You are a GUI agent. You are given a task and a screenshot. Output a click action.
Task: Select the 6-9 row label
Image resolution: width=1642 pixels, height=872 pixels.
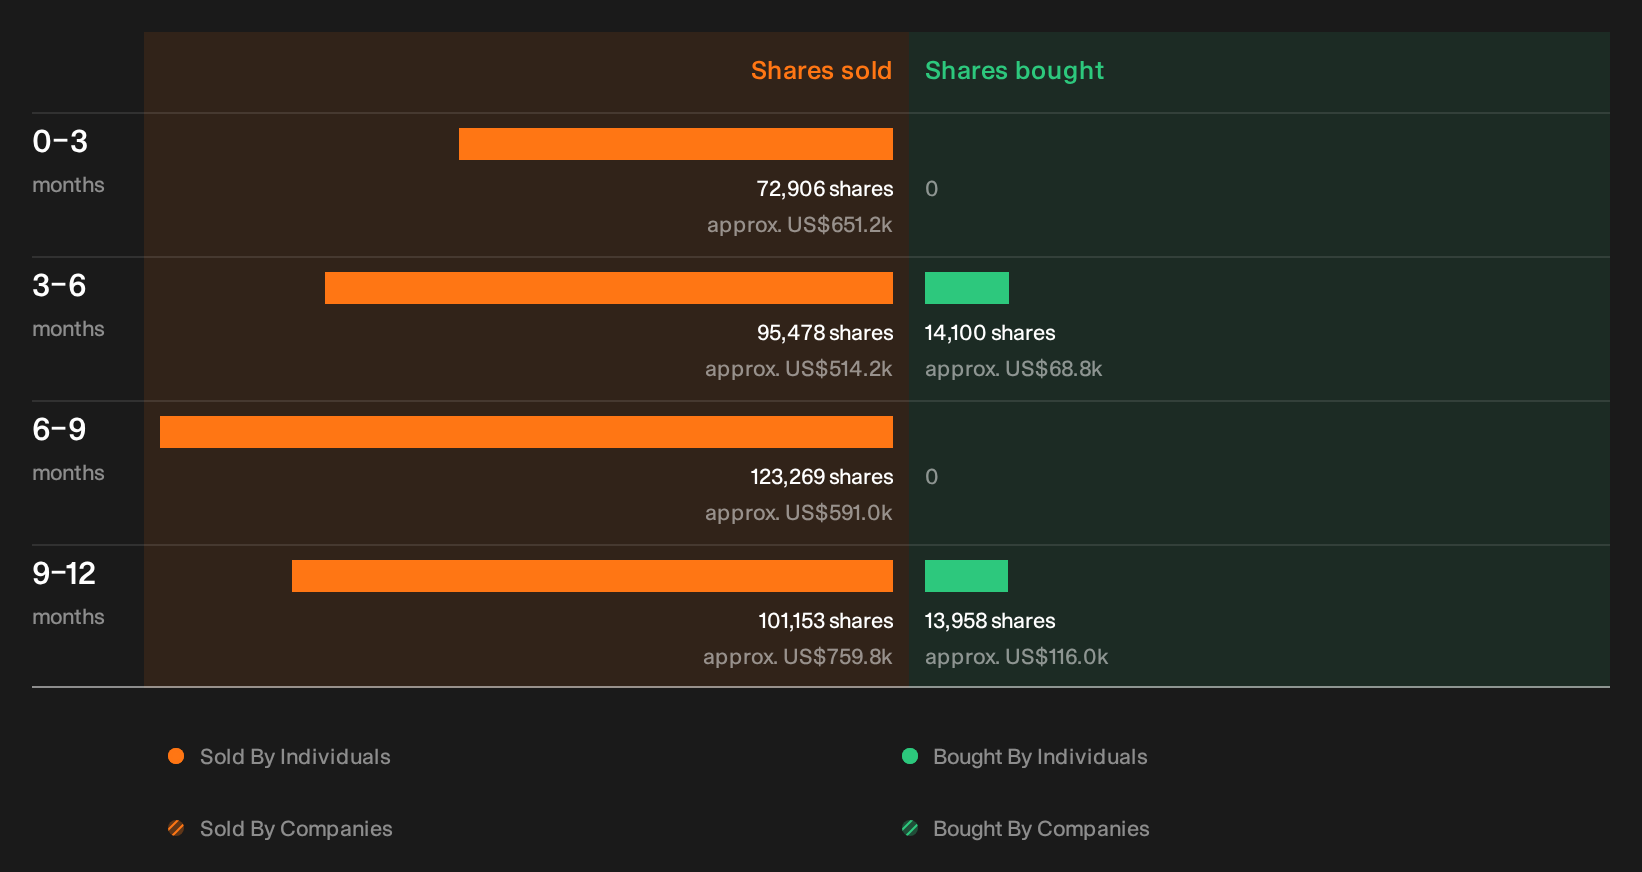click(x=60, y=430)
